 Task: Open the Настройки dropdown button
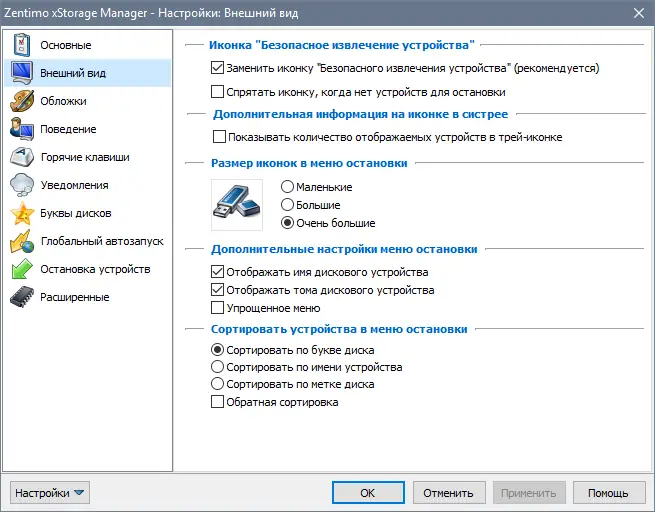click(50, 492)
